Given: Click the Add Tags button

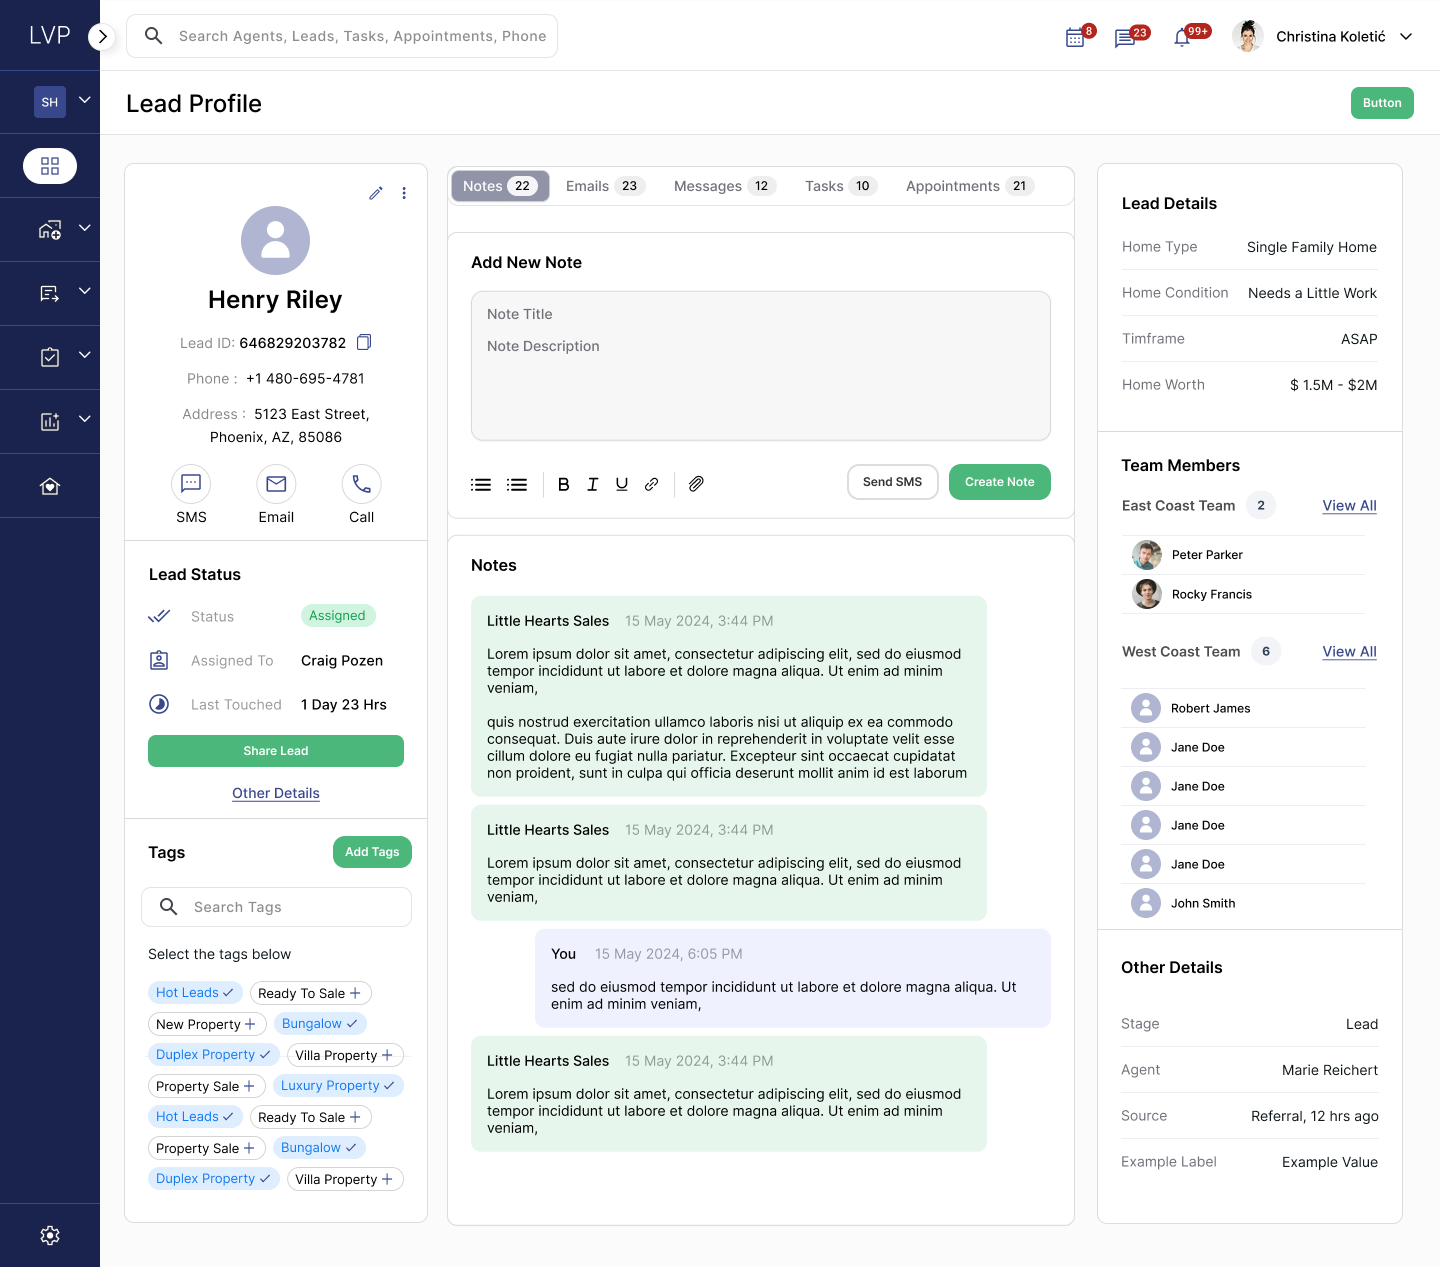Looking at the screenshot, I should click(372, 852).
